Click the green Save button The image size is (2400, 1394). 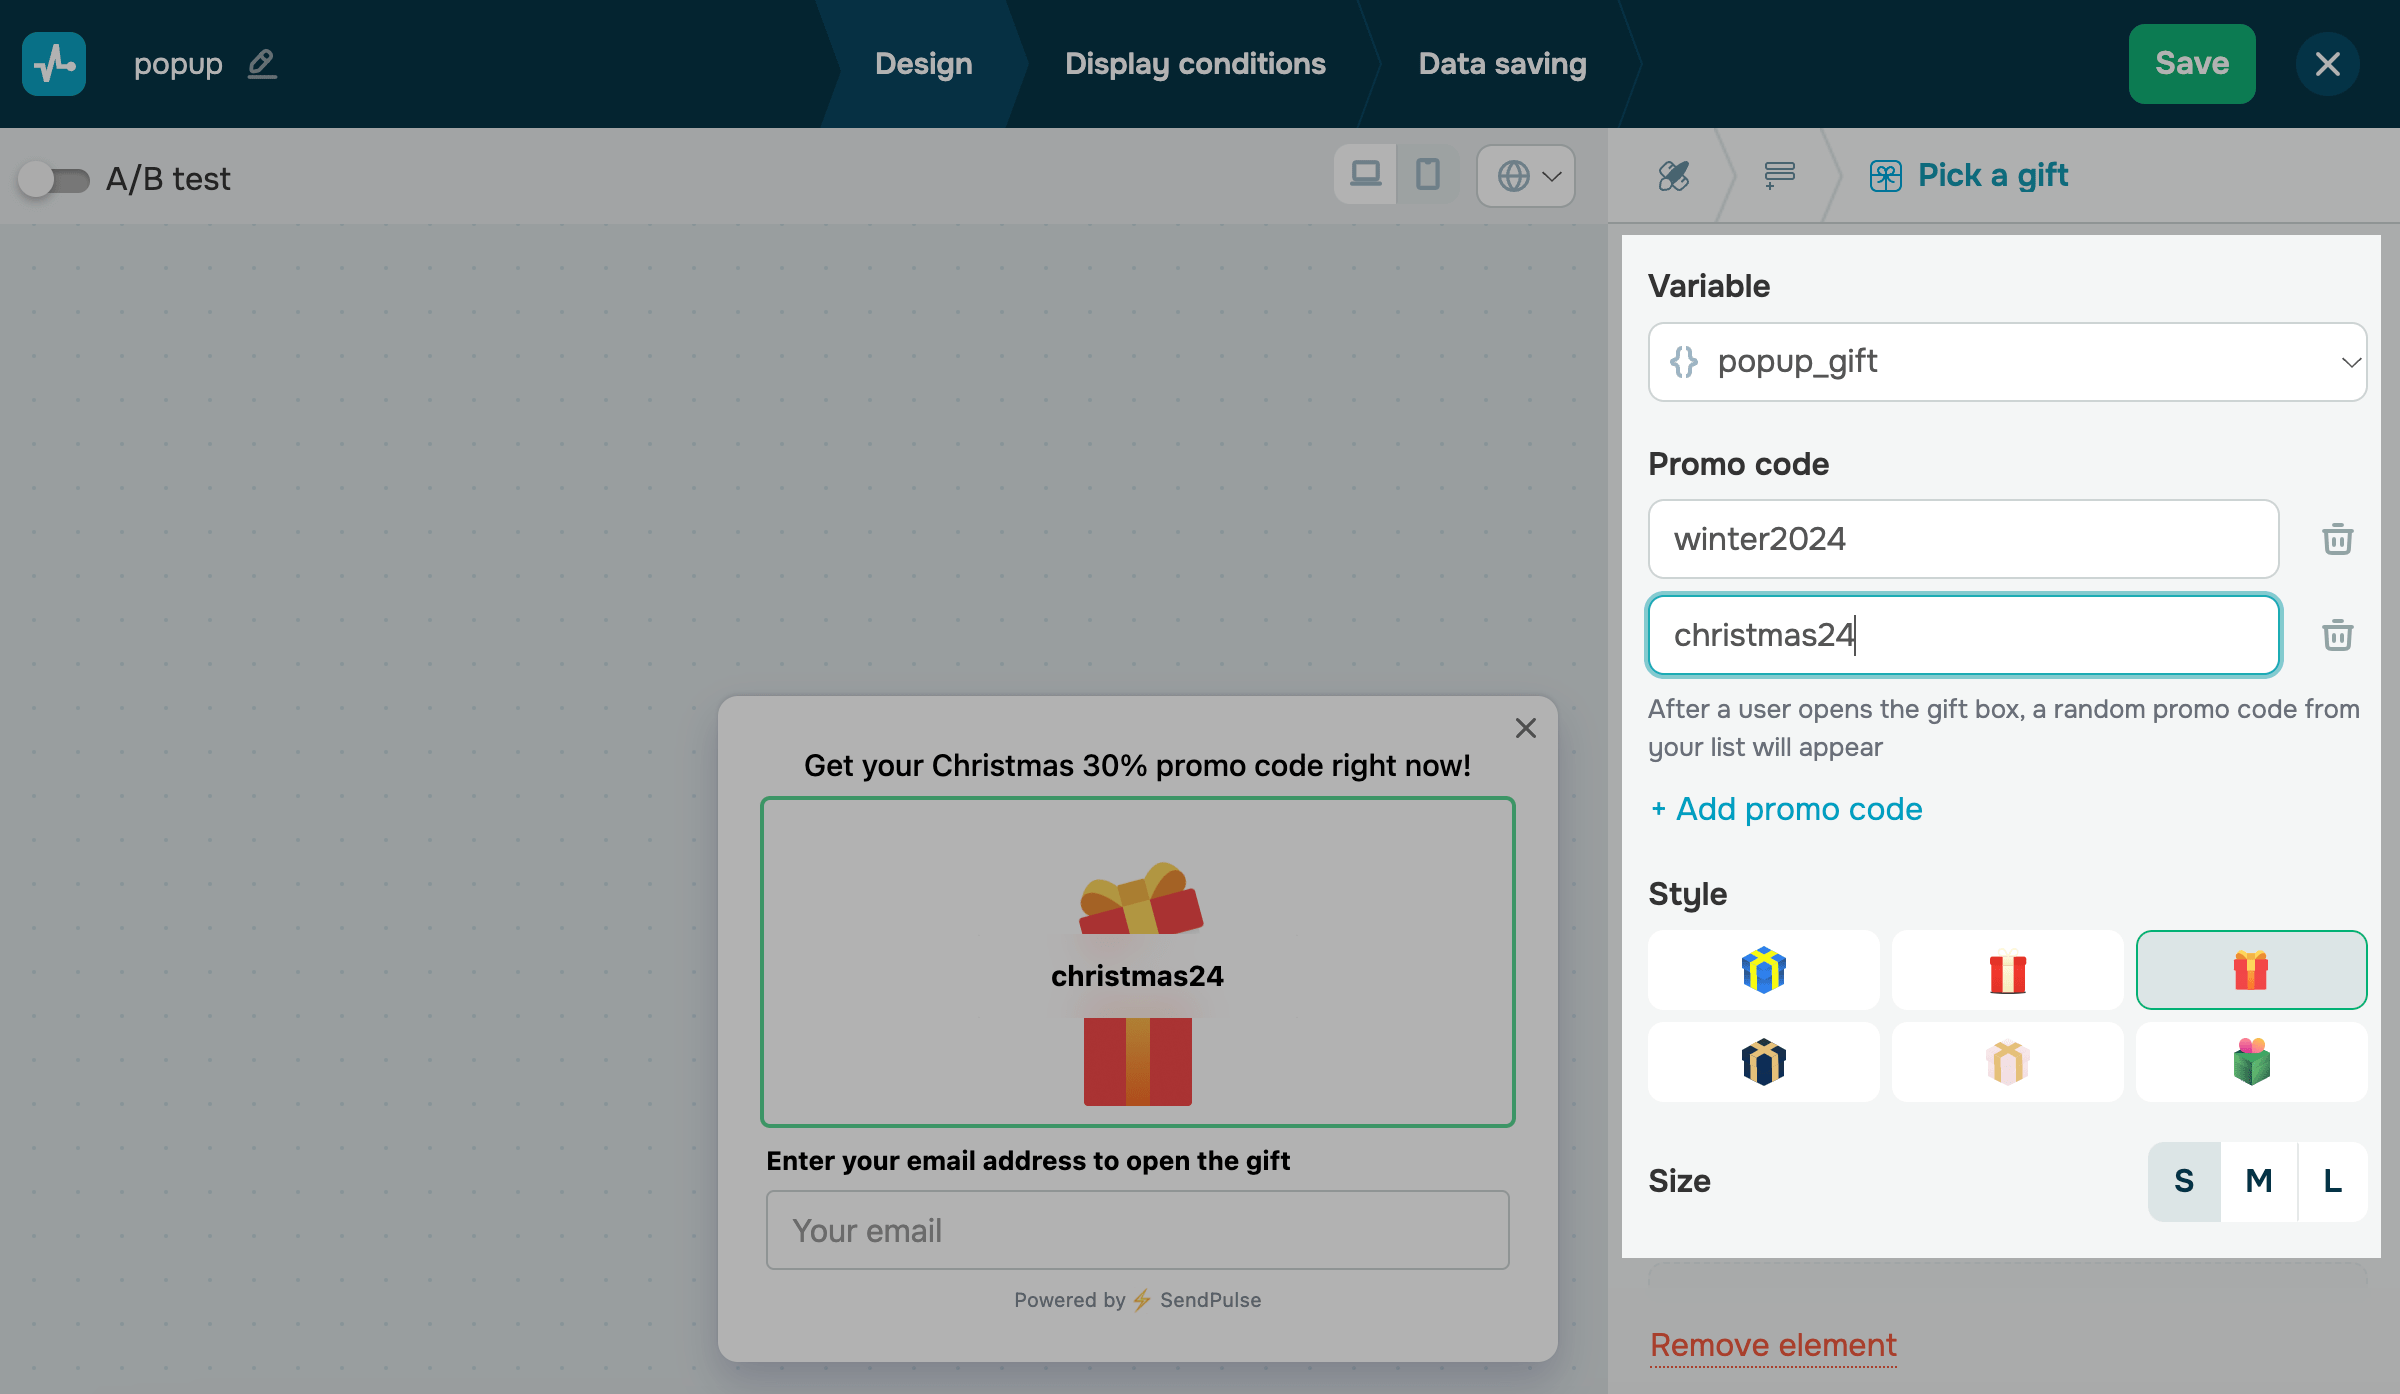2191,64
